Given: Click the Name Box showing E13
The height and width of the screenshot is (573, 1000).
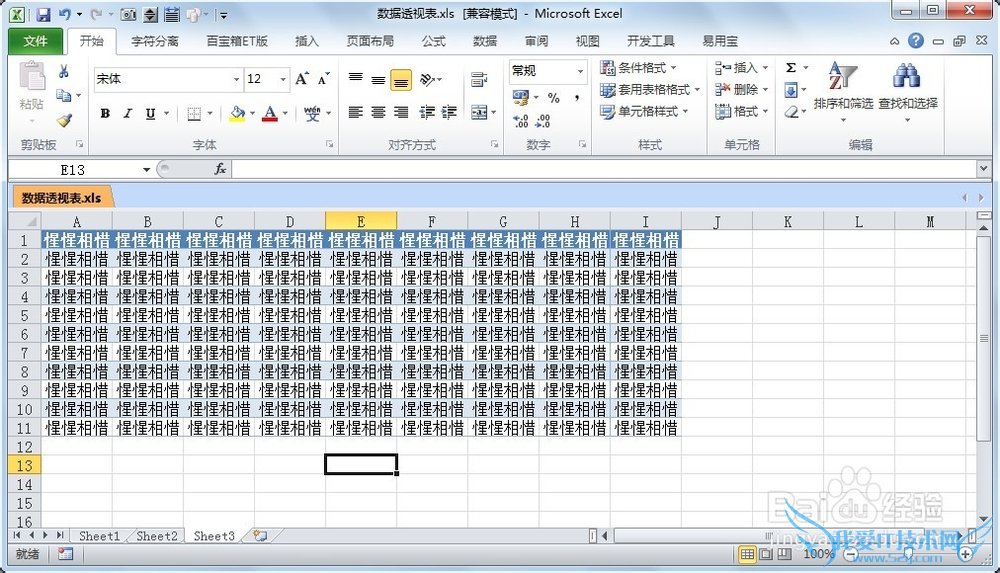Looking at the screenshot, I should (72, 170).
